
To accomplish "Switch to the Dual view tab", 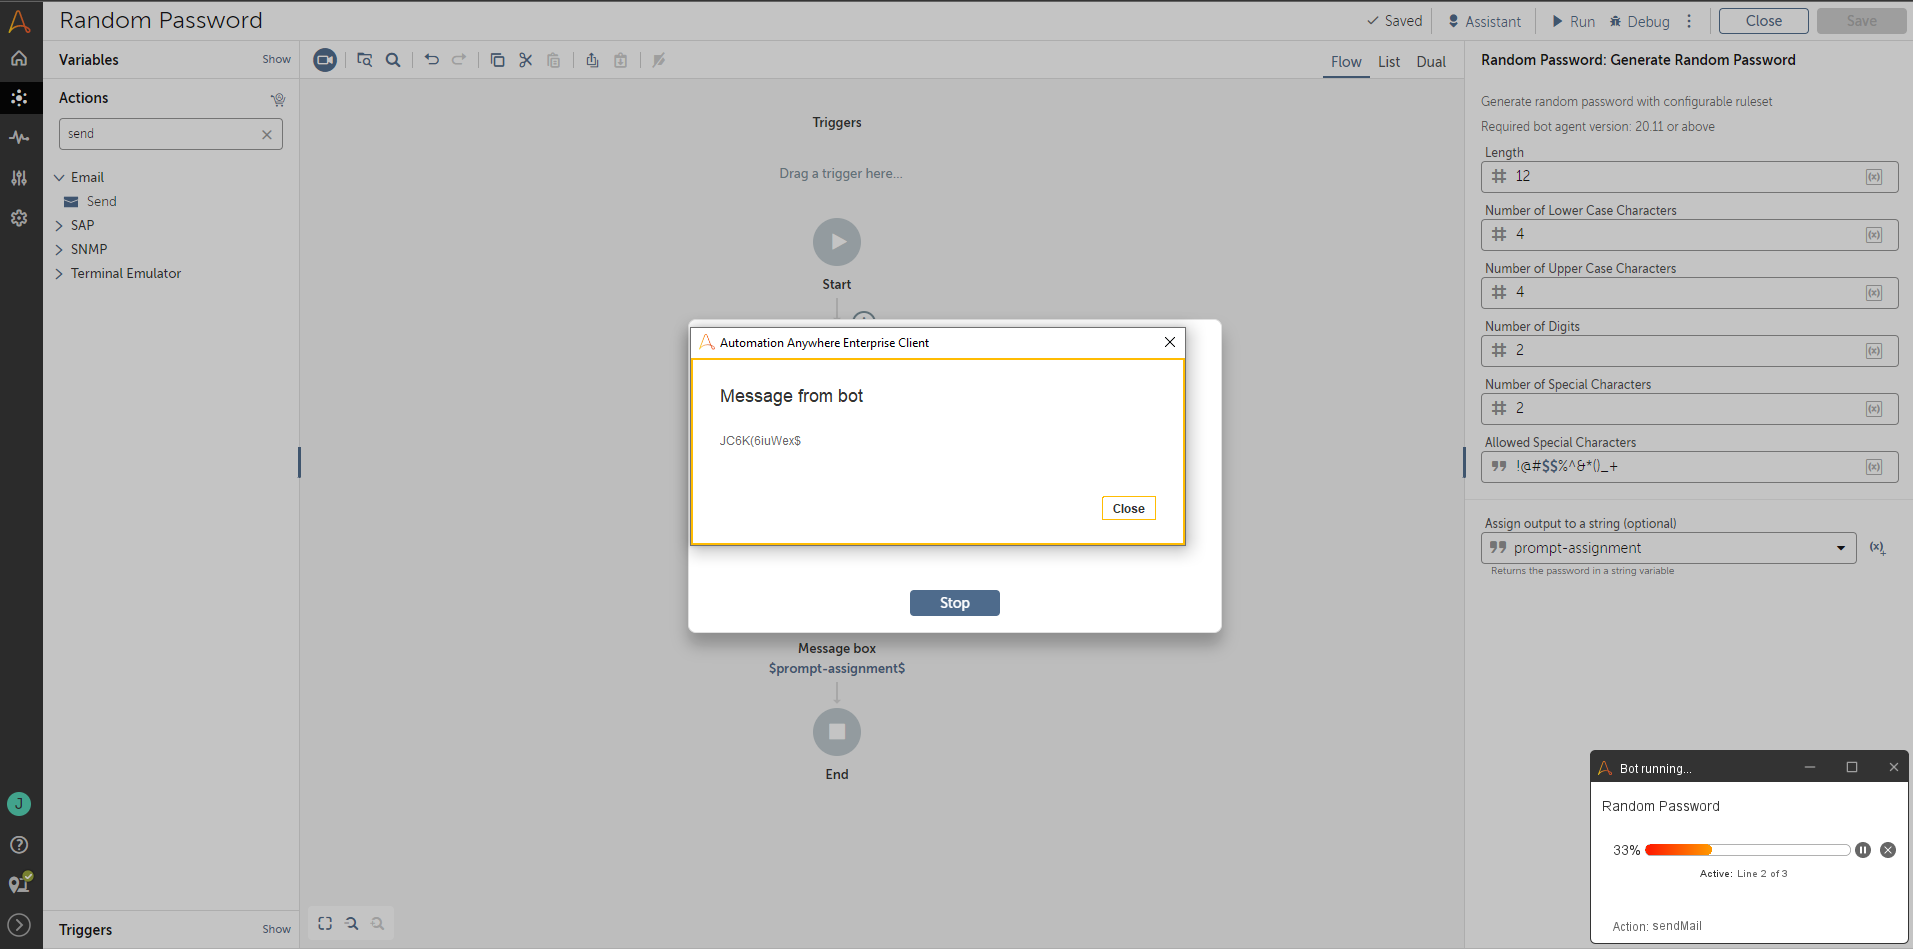I will 1431,62.
